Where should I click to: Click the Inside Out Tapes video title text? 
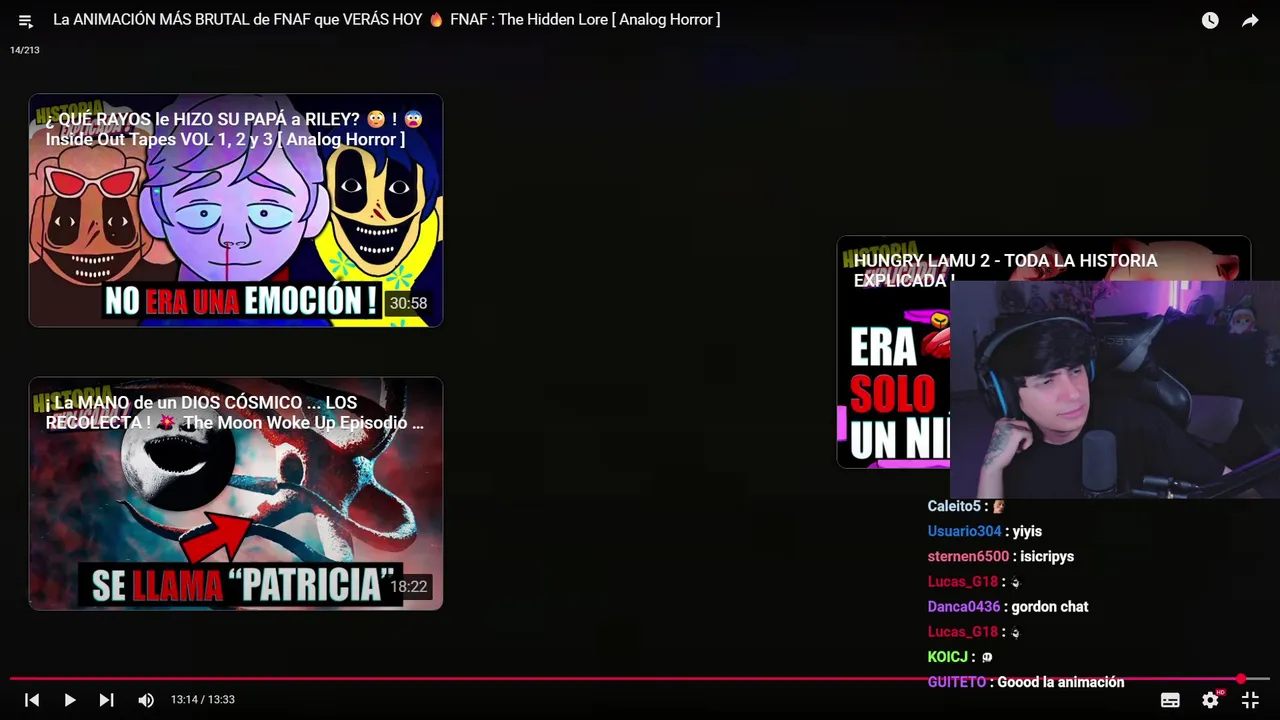coord(234,129)
